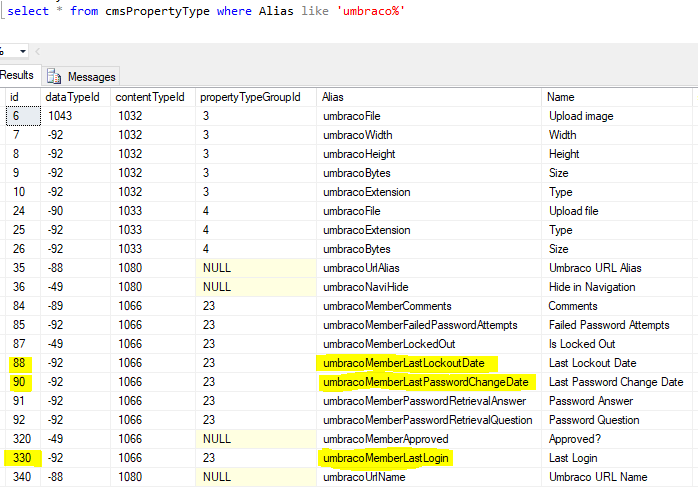This screenshot has width=698, height=491.
Task: Select the 'Last Password Change Date' cell
Action: point(617,382)
